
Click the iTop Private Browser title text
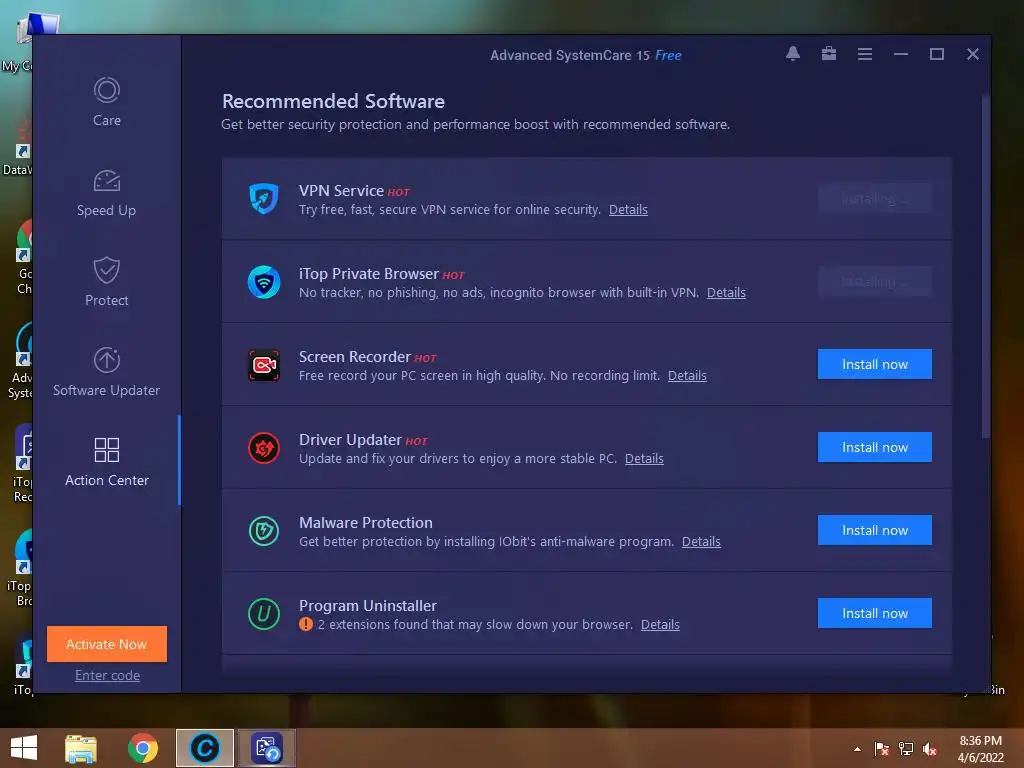point(368,274)
